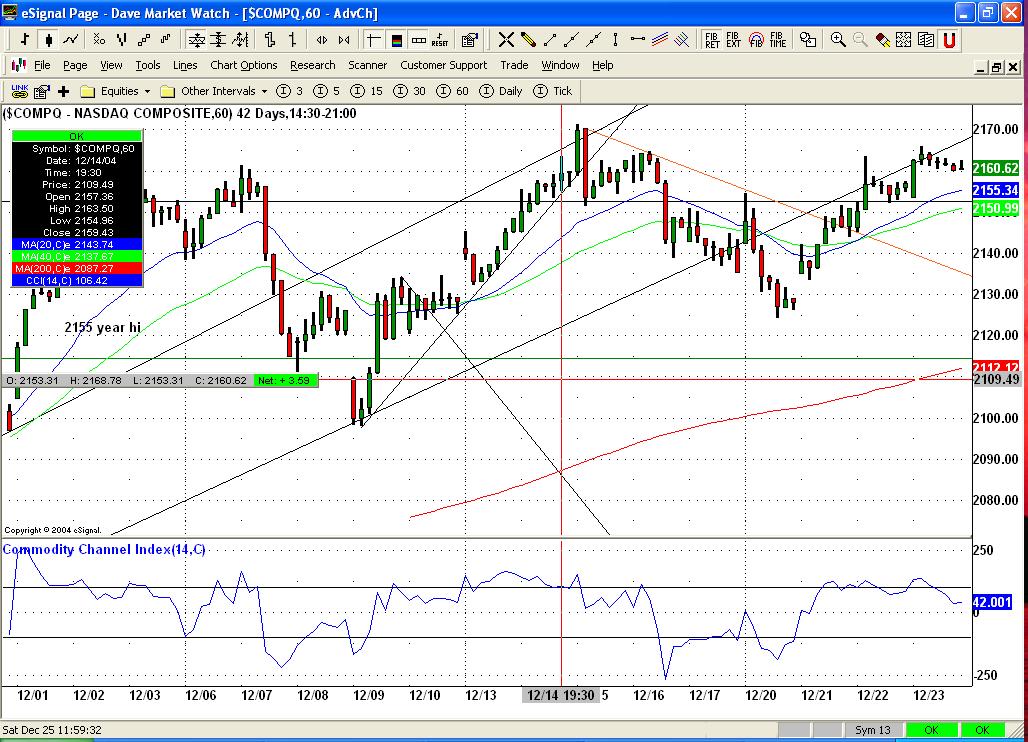Image resolution: width=1028 pixels, height=742 pixels.
Task: Click the RESET chart icon
Action: [440, 41]
